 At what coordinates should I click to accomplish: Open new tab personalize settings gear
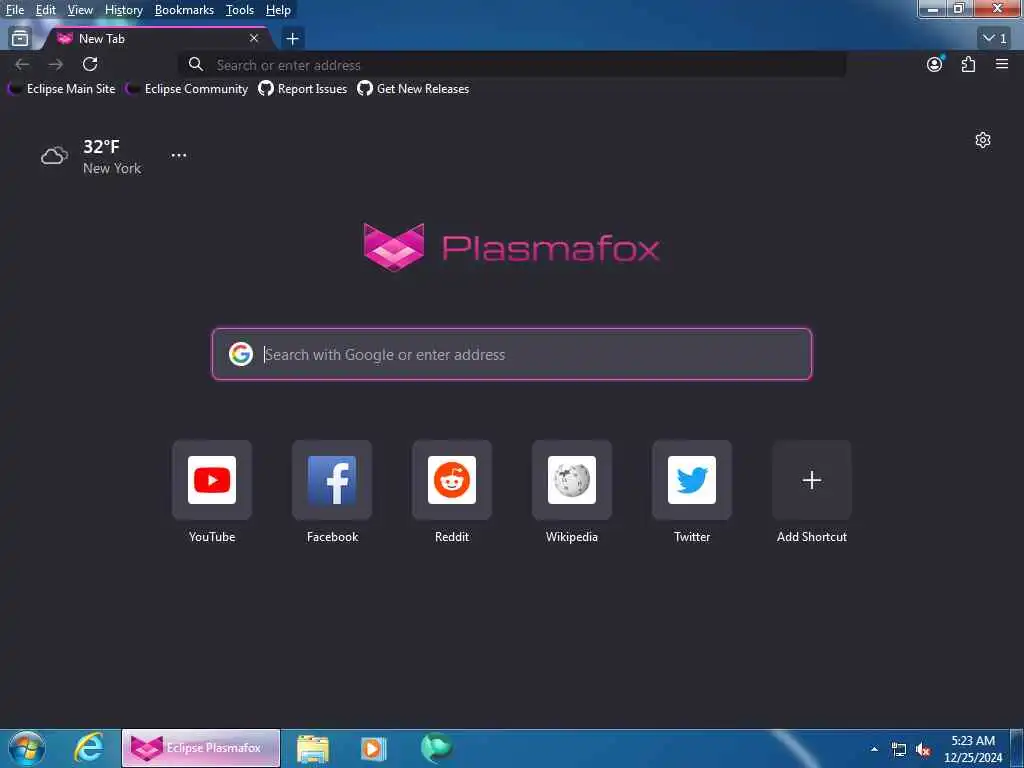point(983,140)
